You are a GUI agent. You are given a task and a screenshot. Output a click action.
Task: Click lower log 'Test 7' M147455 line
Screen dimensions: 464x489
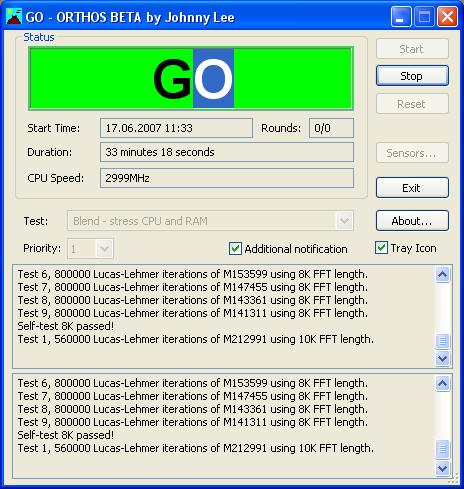coord(193,396)
